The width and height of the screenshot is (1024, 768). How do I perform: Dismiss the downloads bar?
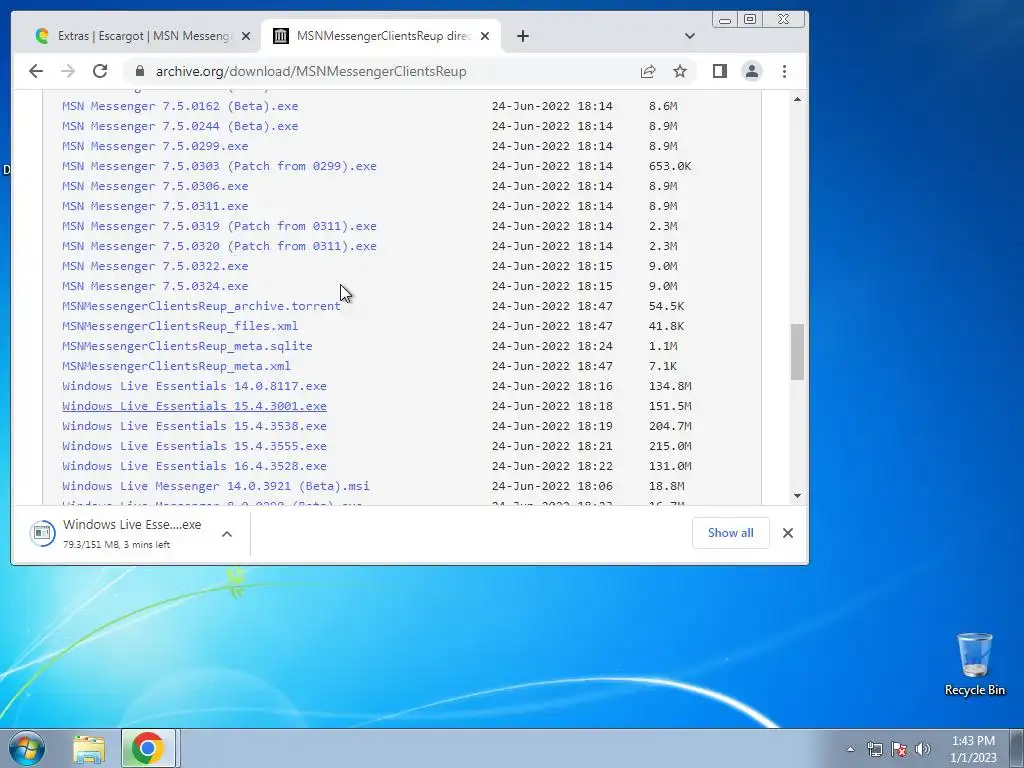tap(788, 533)
